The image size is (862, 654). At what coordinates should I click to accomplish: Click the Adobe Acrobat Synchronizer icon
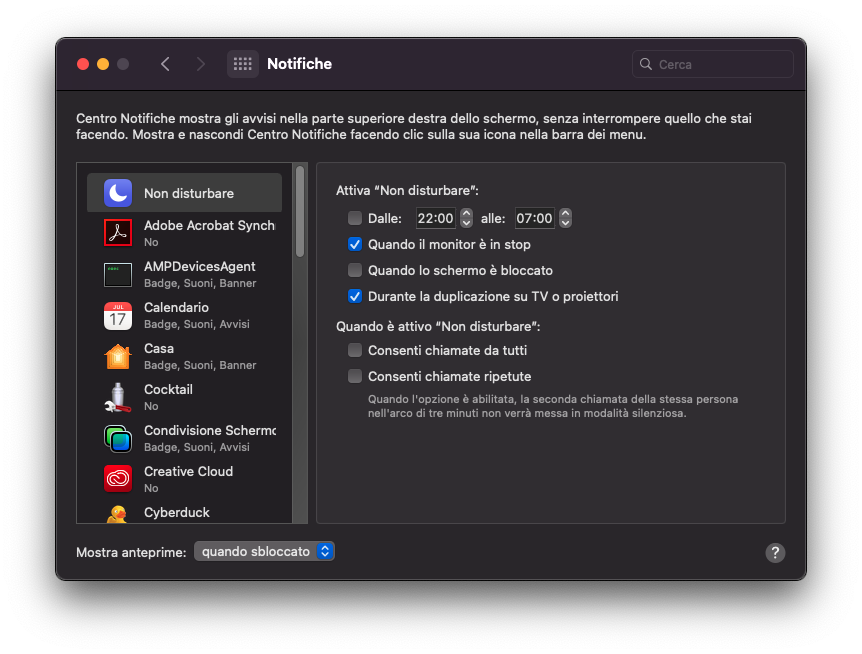point(118,233)
